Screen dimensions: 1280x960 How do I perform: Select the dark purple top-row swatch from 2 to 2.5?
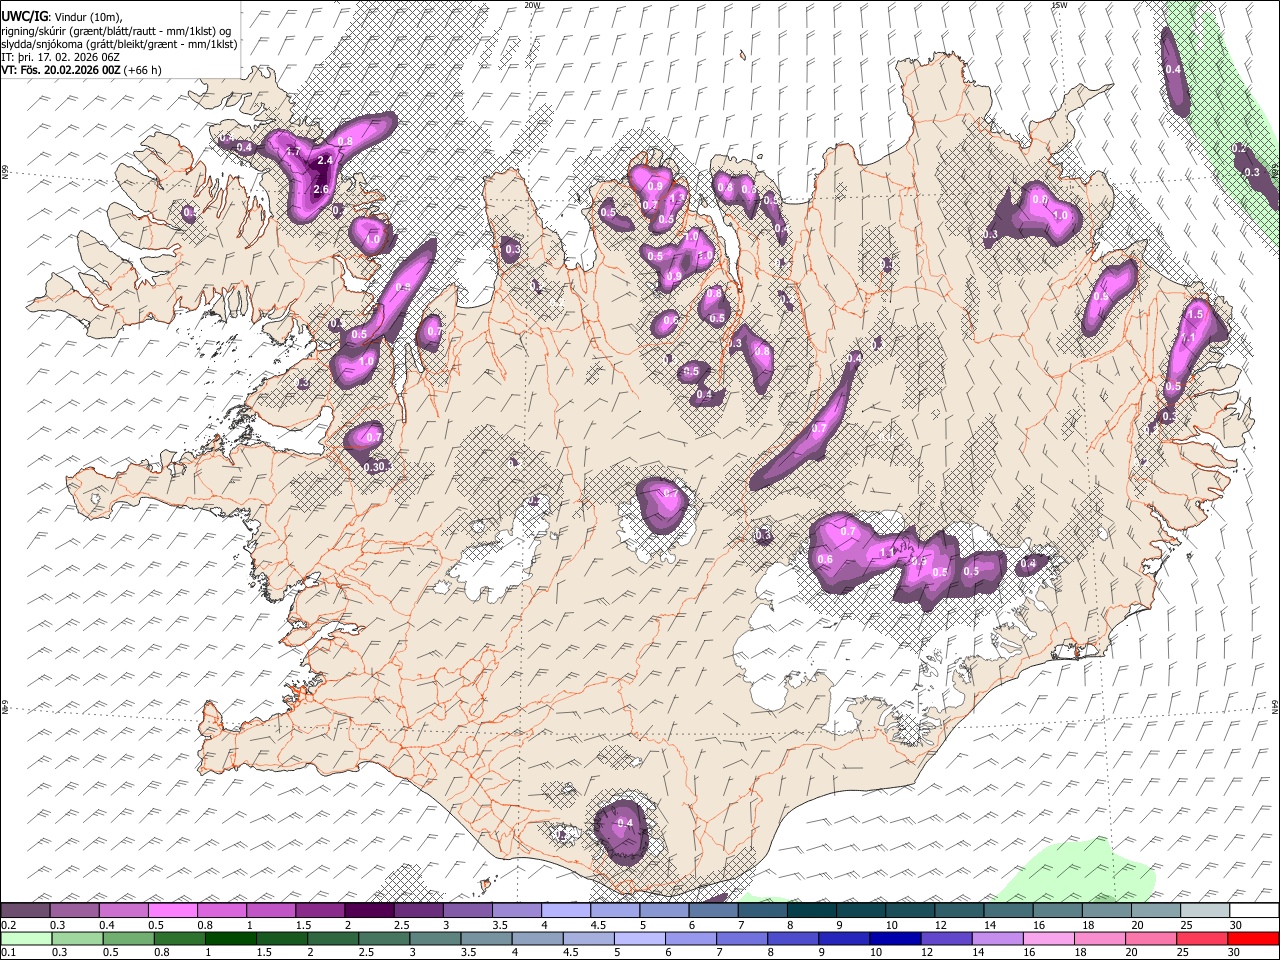(x=369, y=910)
